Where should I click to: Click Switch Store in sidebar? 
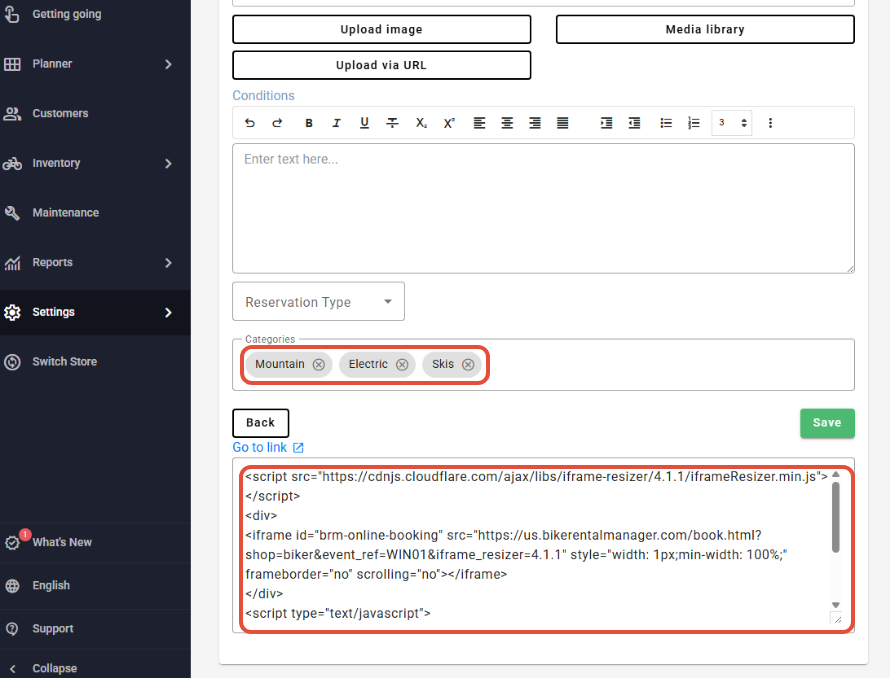point(65,362)
